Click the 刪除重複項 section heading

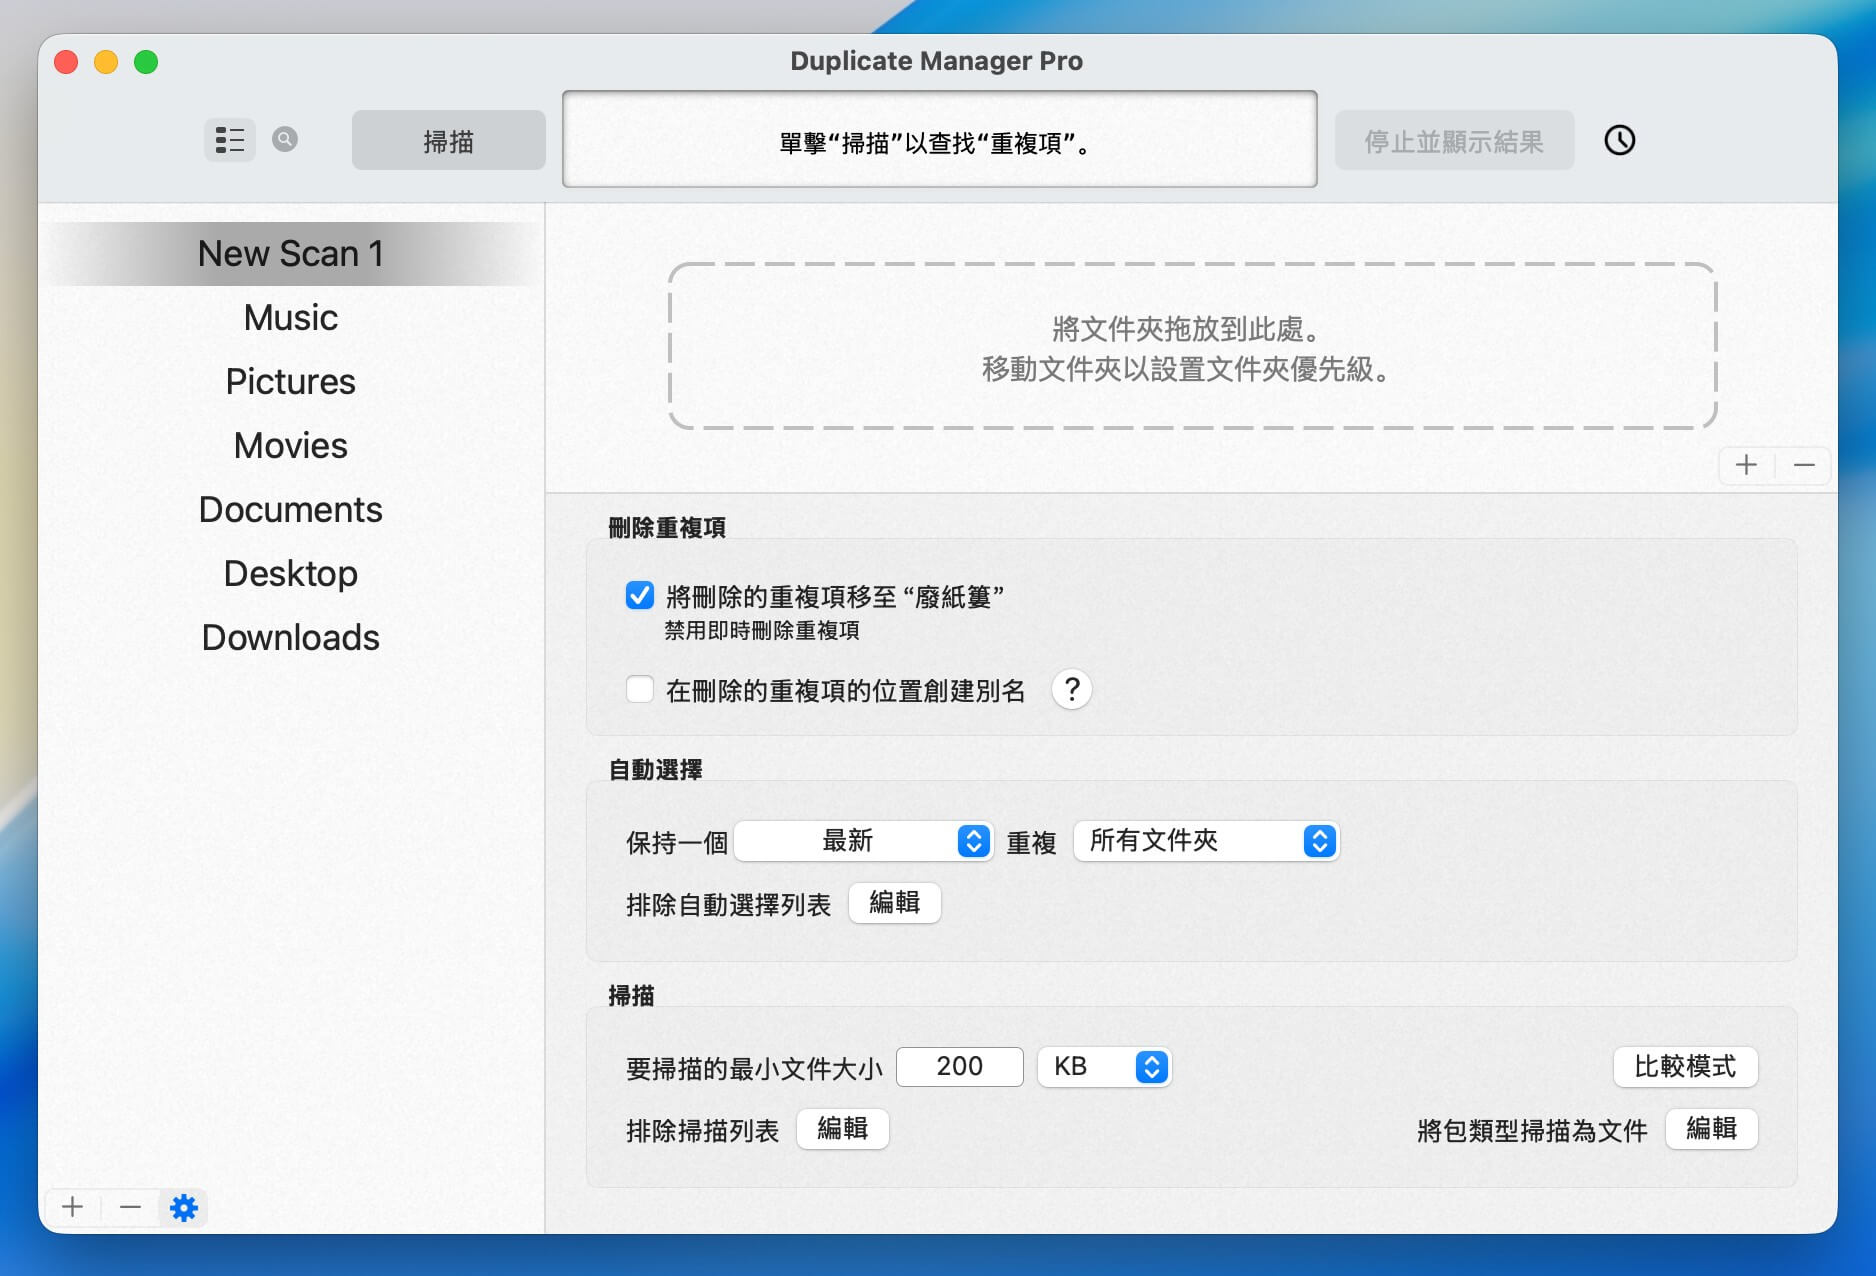coord(667,527)
